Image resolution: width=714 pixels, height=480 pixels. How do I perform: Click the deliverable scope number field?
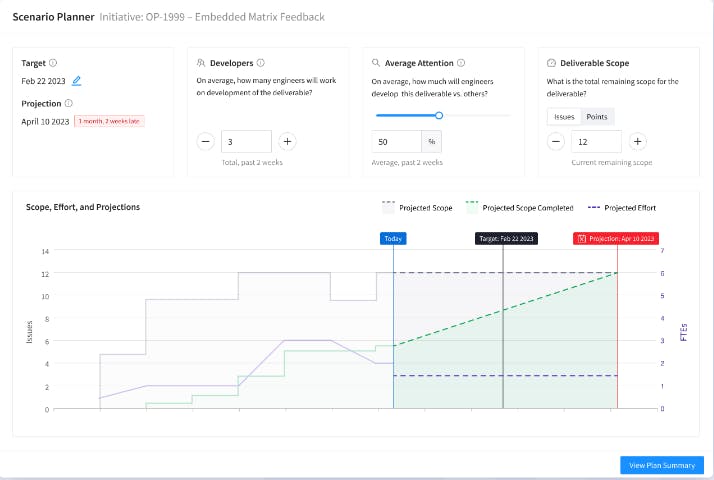pos(597,141)
